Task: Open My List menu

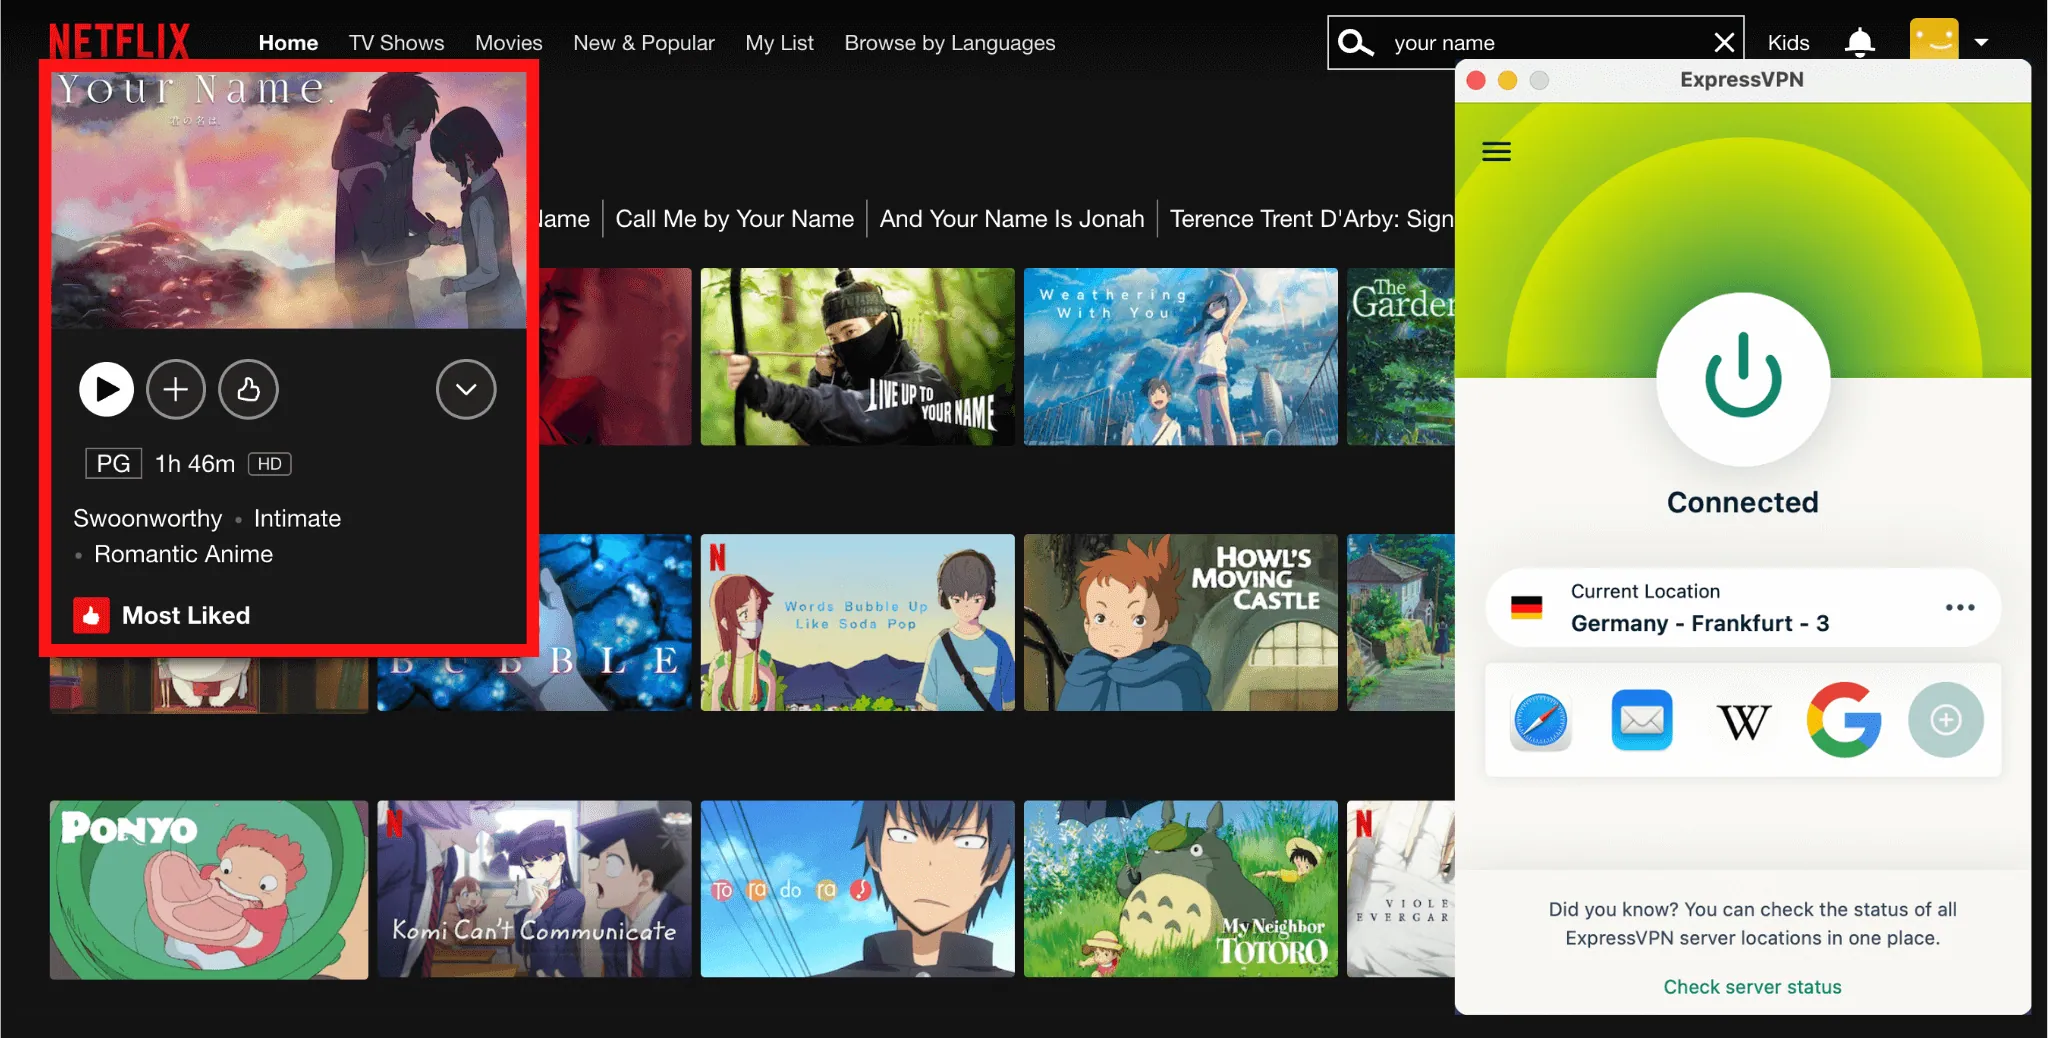Action: [x=779, y=43]
